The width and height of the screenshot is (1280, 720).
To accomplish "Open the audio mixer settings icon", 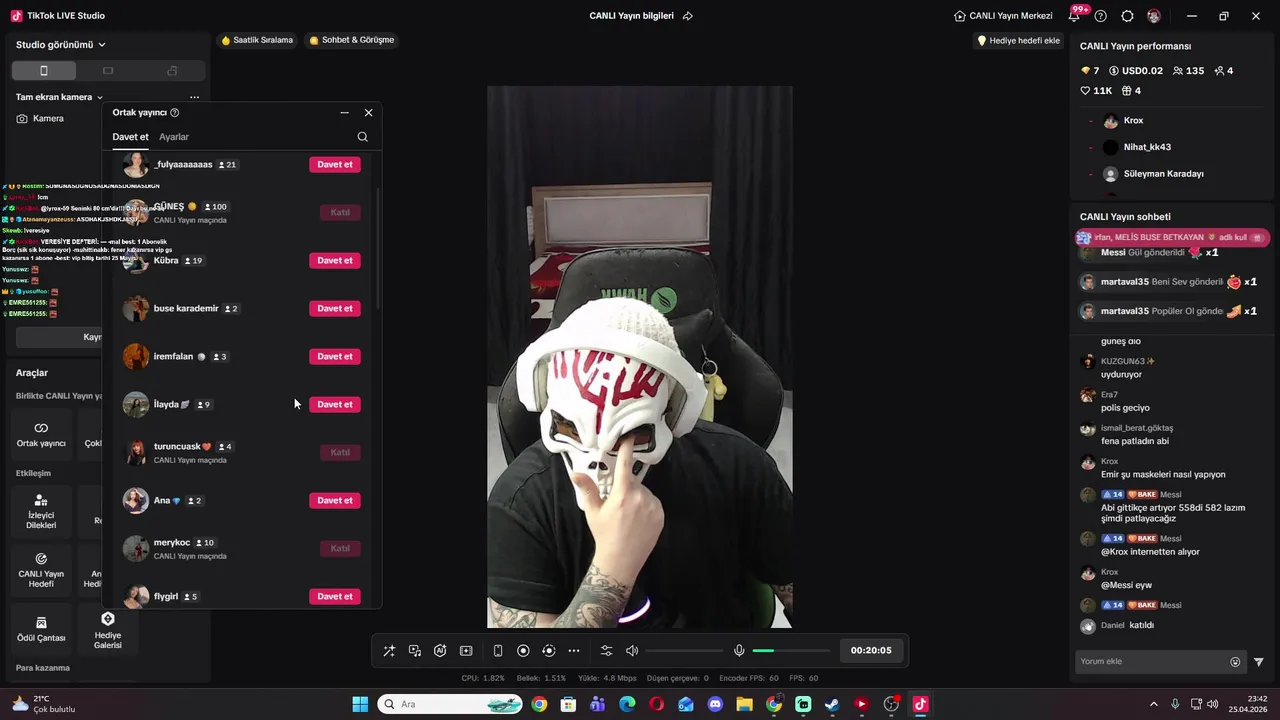I will [x=606, y=650].
